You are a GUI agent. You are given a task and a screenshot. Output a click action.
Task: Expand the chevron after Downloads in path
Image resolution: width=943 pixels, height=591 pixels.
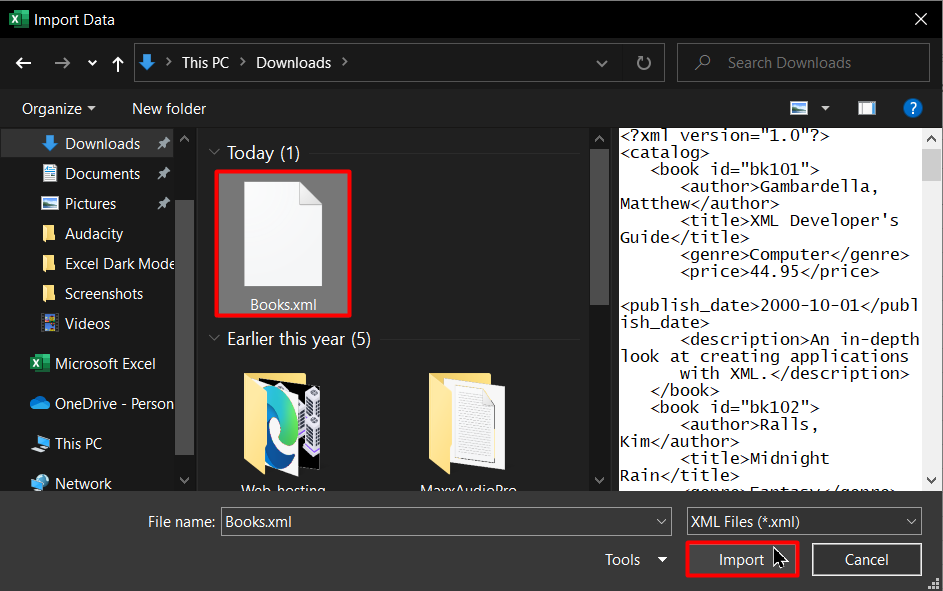[x=345, y=62]
